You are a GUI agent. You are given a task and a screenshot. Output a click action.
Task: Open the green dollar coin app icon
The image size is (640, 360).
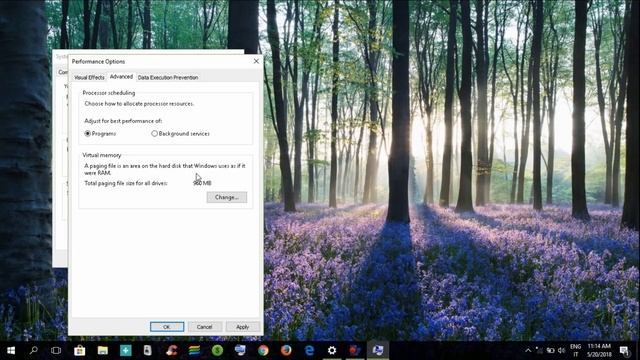point(217,350)
